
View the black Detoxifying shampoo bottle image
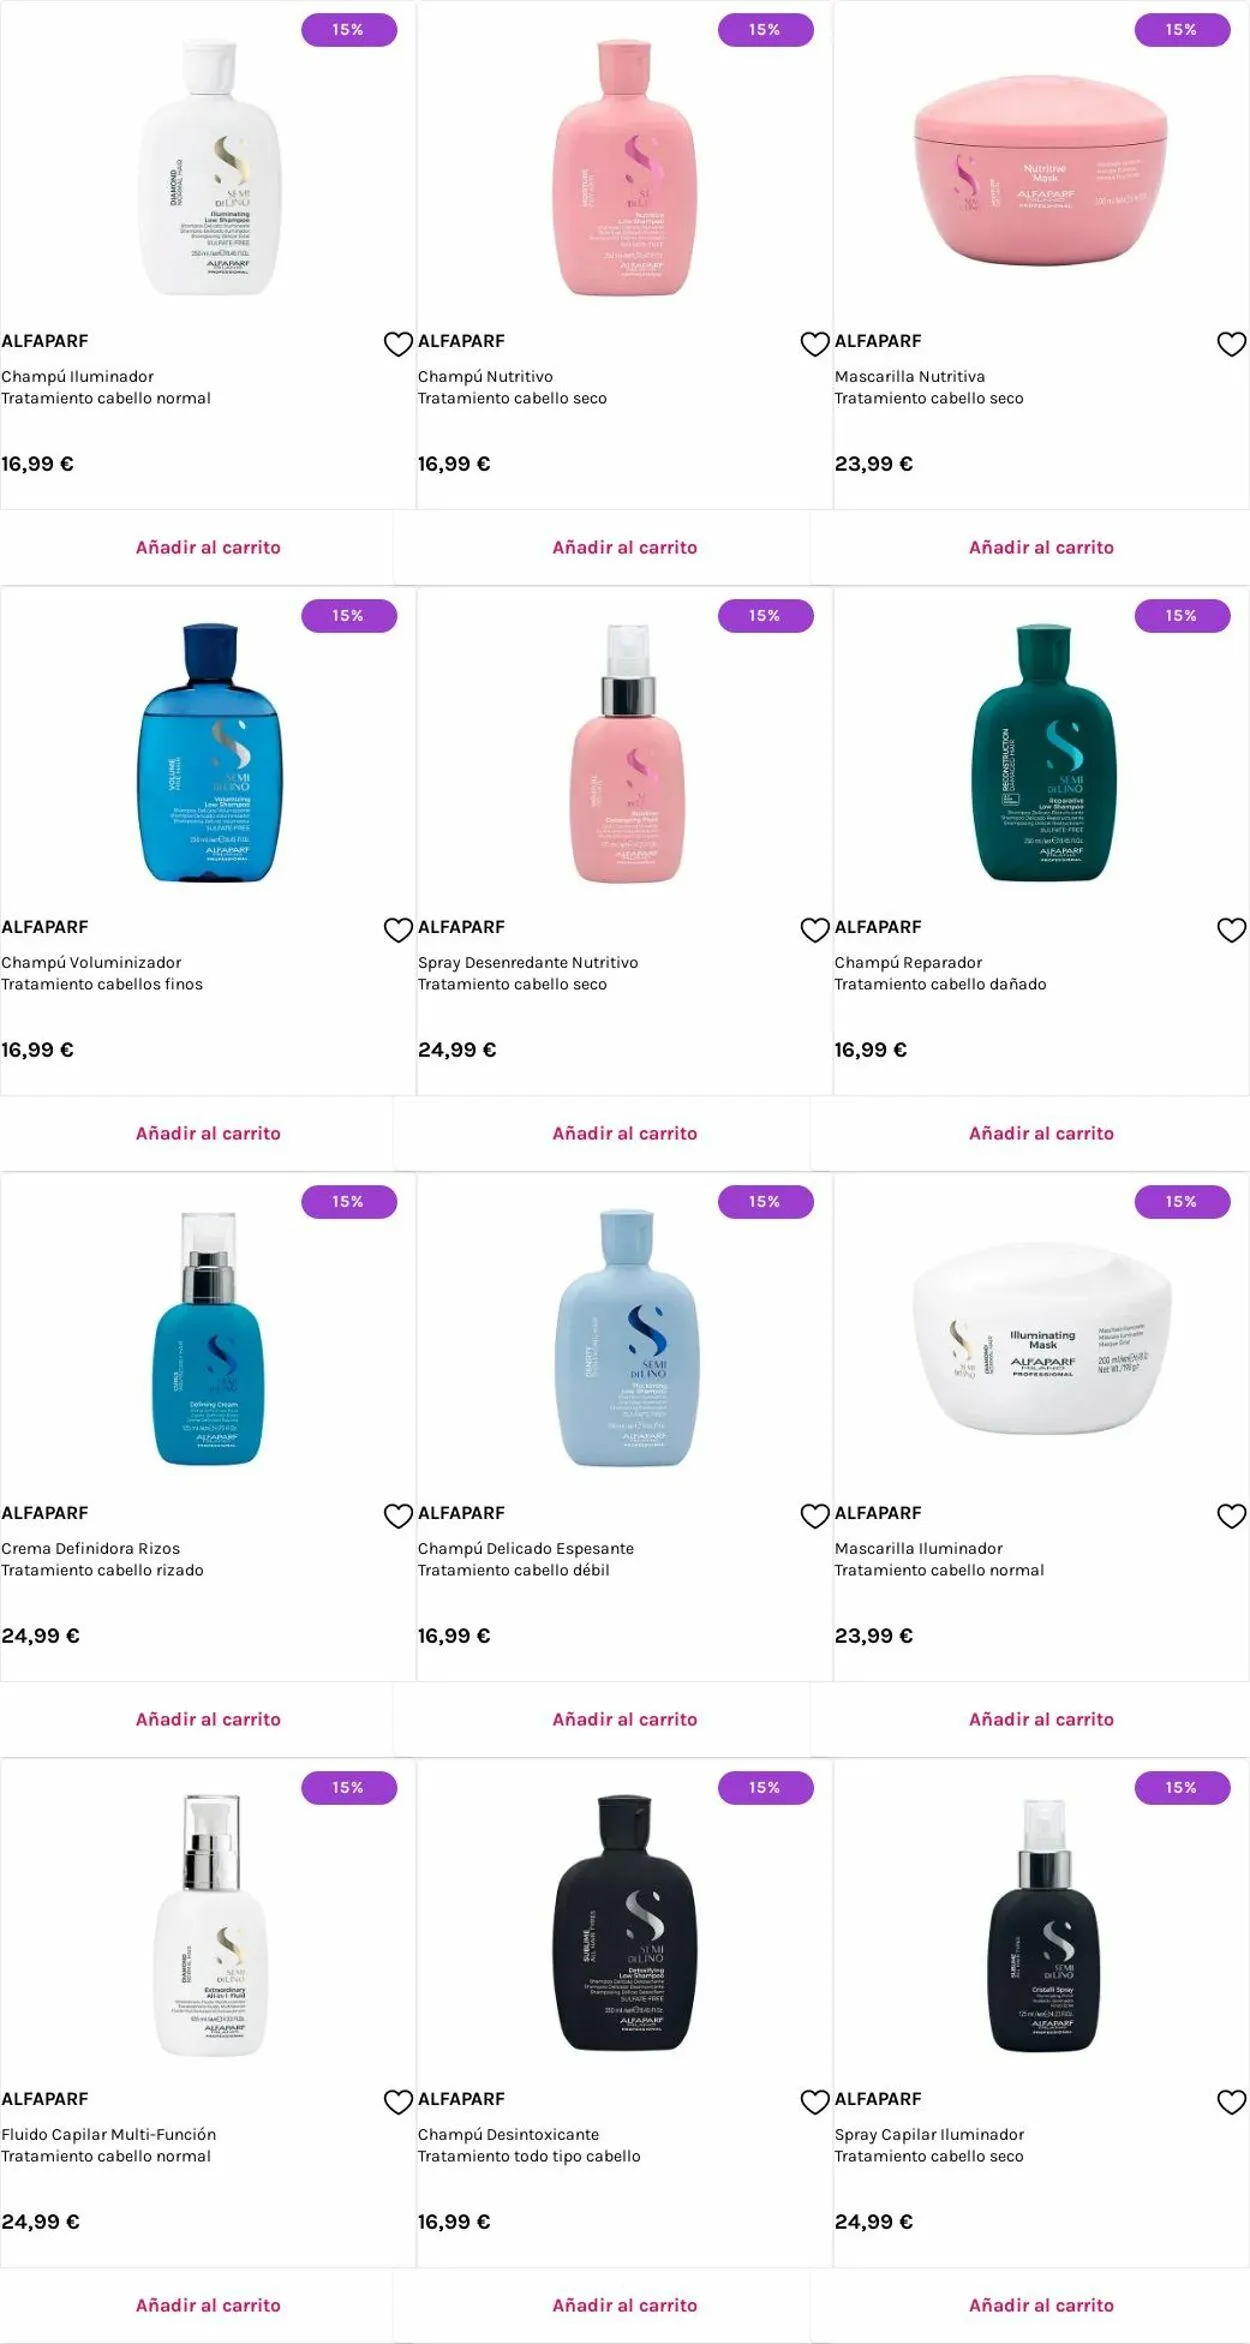(625, 1923)
